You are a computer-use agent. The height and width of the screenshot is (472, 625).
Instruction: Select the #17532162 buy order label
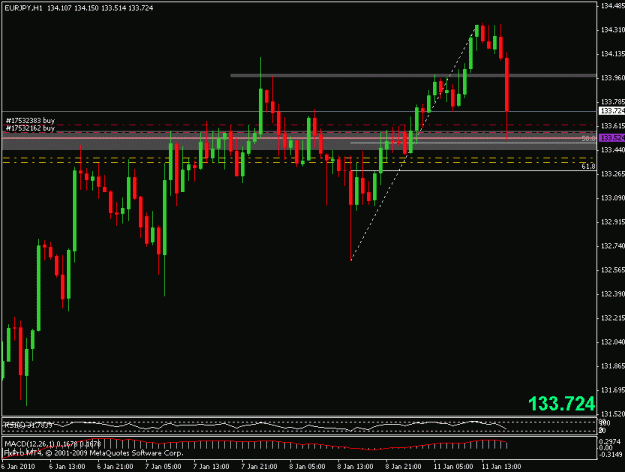[30, 128]
